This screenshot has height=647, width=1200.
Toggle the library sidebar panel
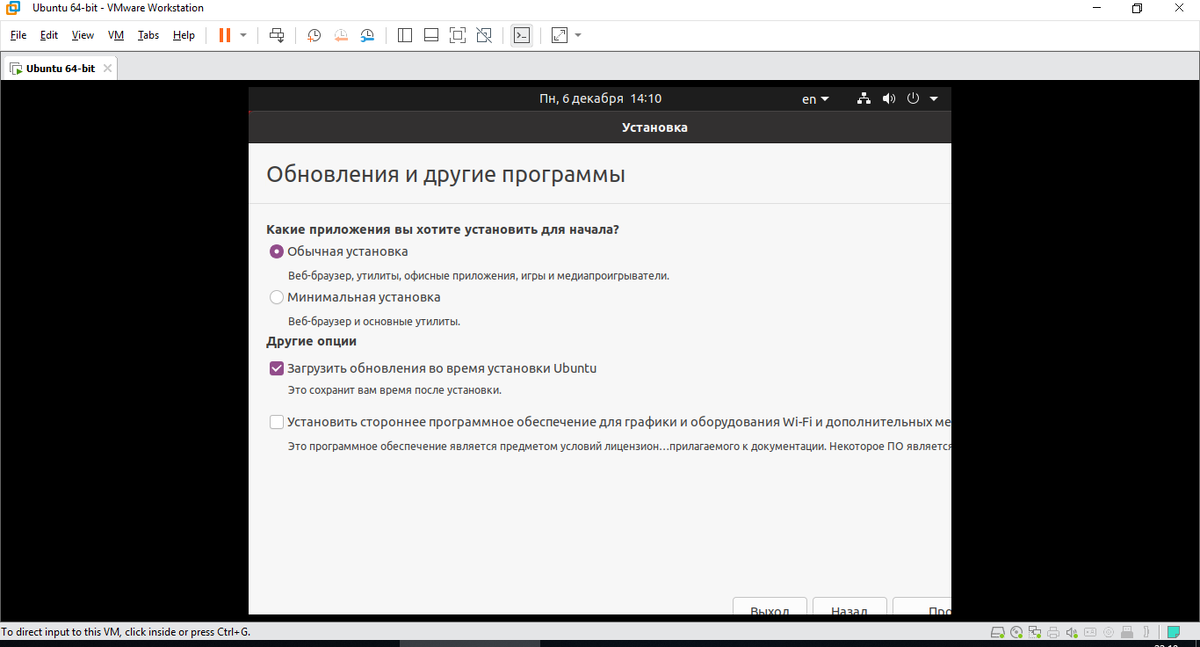click(405, 35)
